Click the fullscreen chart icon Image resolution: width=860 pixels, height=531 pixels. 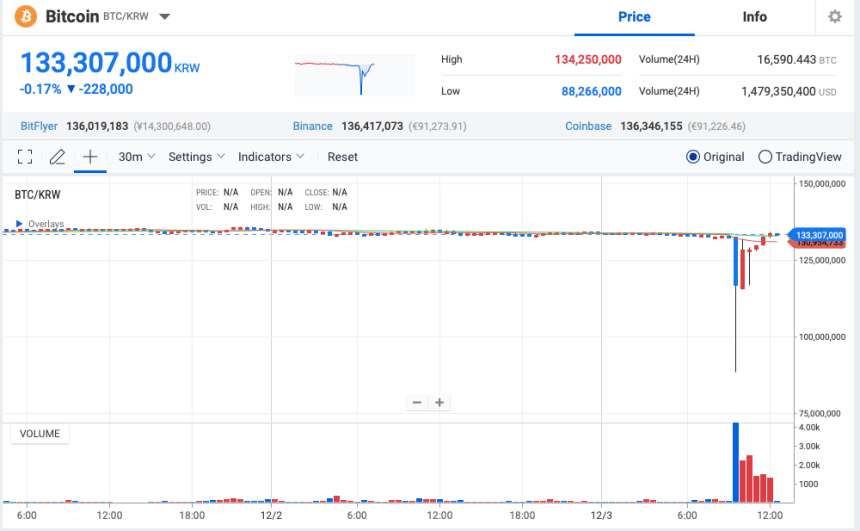pos(25,157)
